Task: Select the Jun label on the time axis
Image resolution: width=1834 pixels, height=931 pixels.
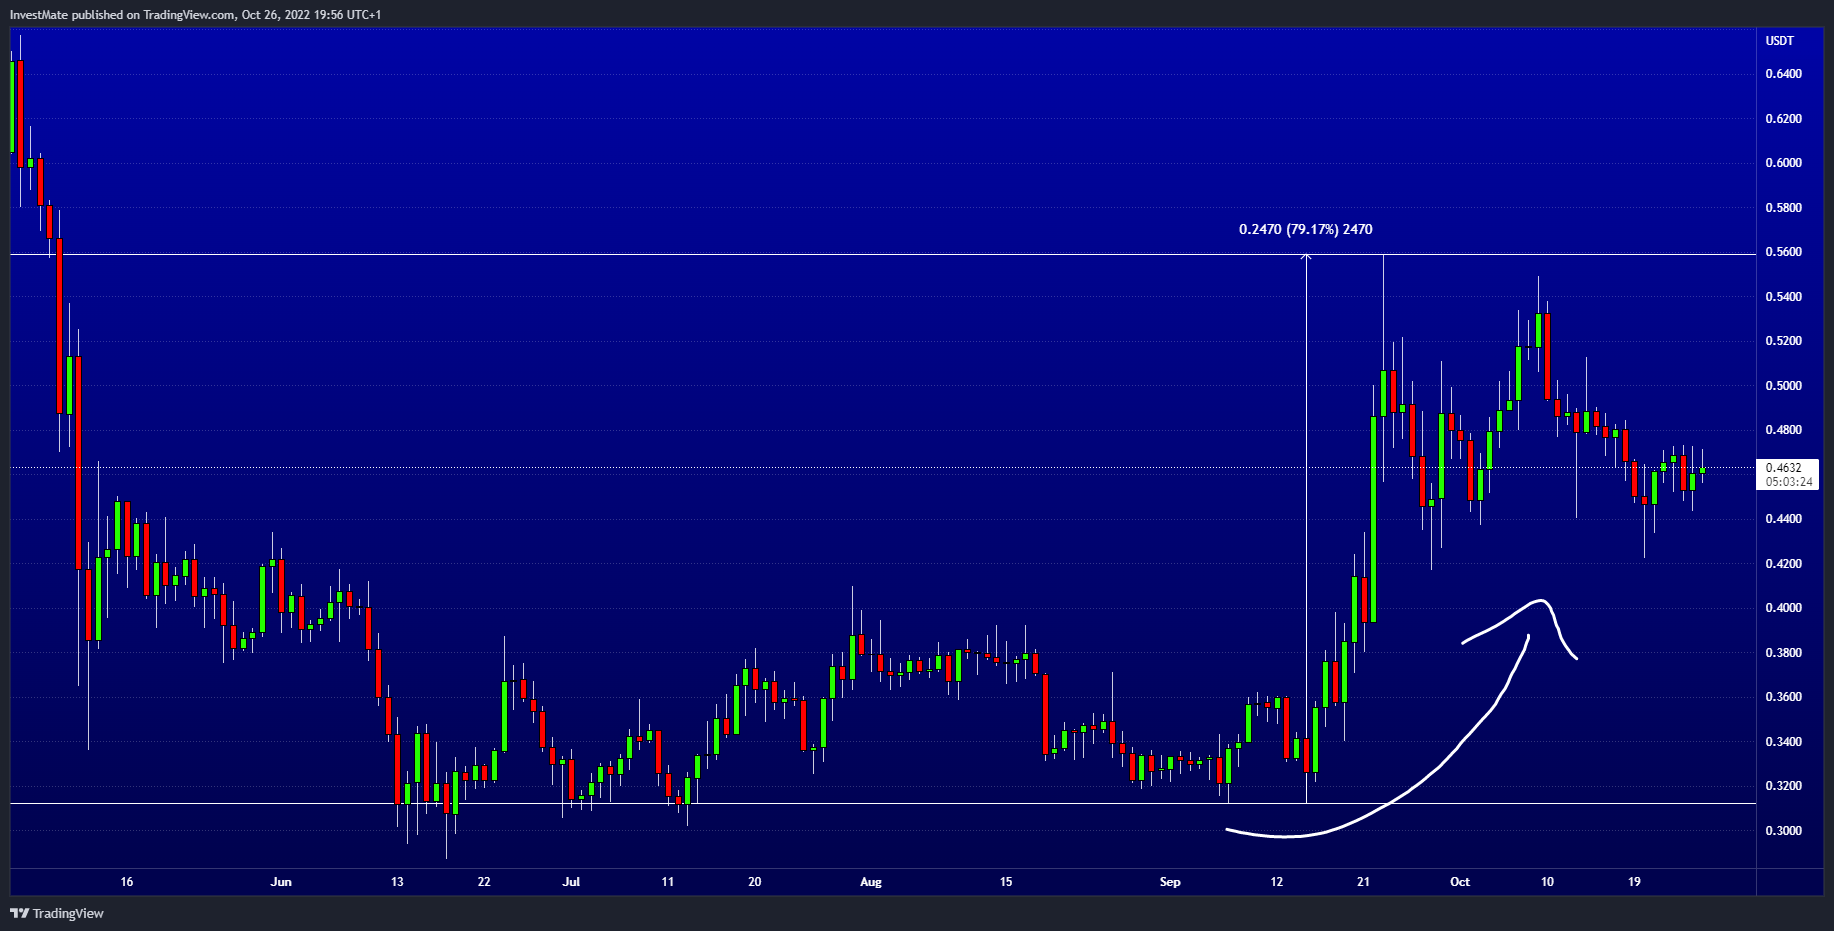Action: [x=281, y=882]
